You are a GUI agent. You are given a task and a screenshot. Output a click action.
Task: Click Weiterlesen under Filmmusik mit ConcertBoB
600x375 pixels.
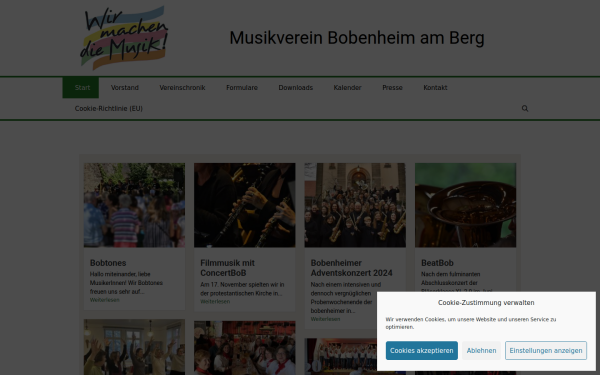(x=215, y=302)
